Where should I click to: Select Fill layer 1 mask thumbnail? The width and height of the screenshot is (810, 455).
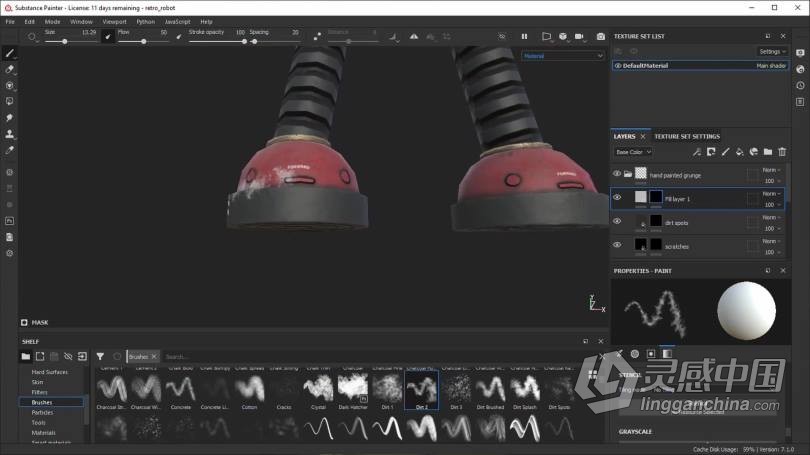[656, 197]
